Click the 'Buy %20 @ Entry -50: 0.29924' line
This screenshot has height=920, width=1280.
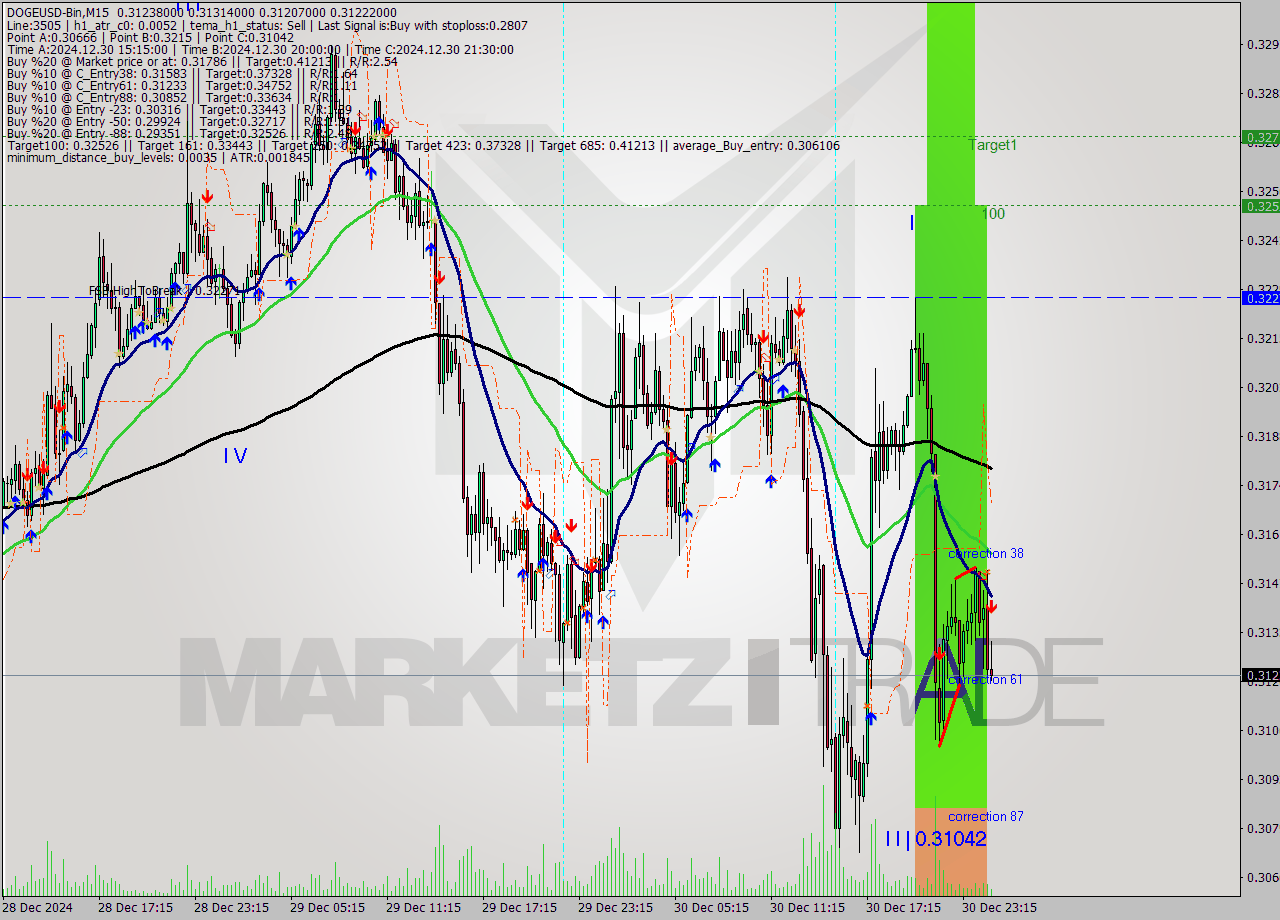181,121
